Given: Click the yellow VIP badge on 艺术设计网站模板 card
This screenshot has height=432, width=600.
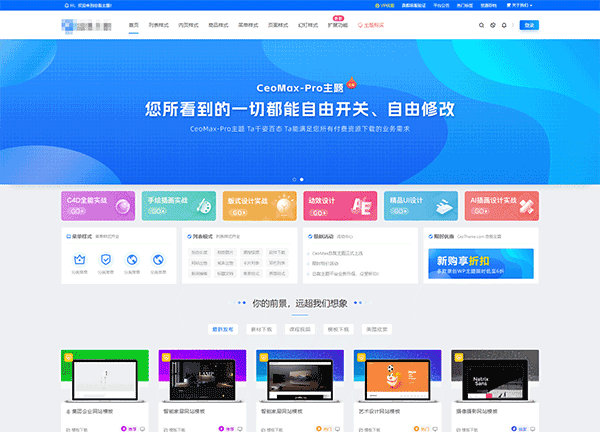Looking at the screenshot, I should click(x=362, y=357).
